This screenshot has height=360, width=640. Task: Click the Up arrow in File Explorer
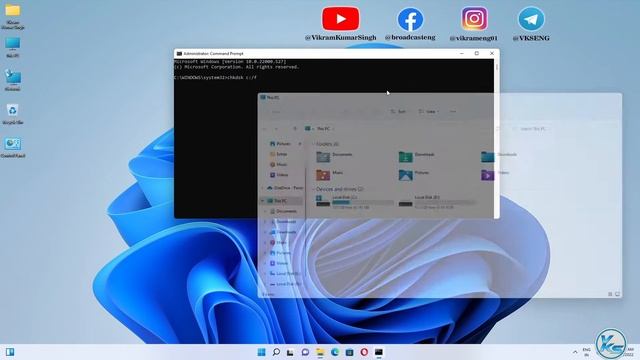pyautogui.click(x=295, y=129)
